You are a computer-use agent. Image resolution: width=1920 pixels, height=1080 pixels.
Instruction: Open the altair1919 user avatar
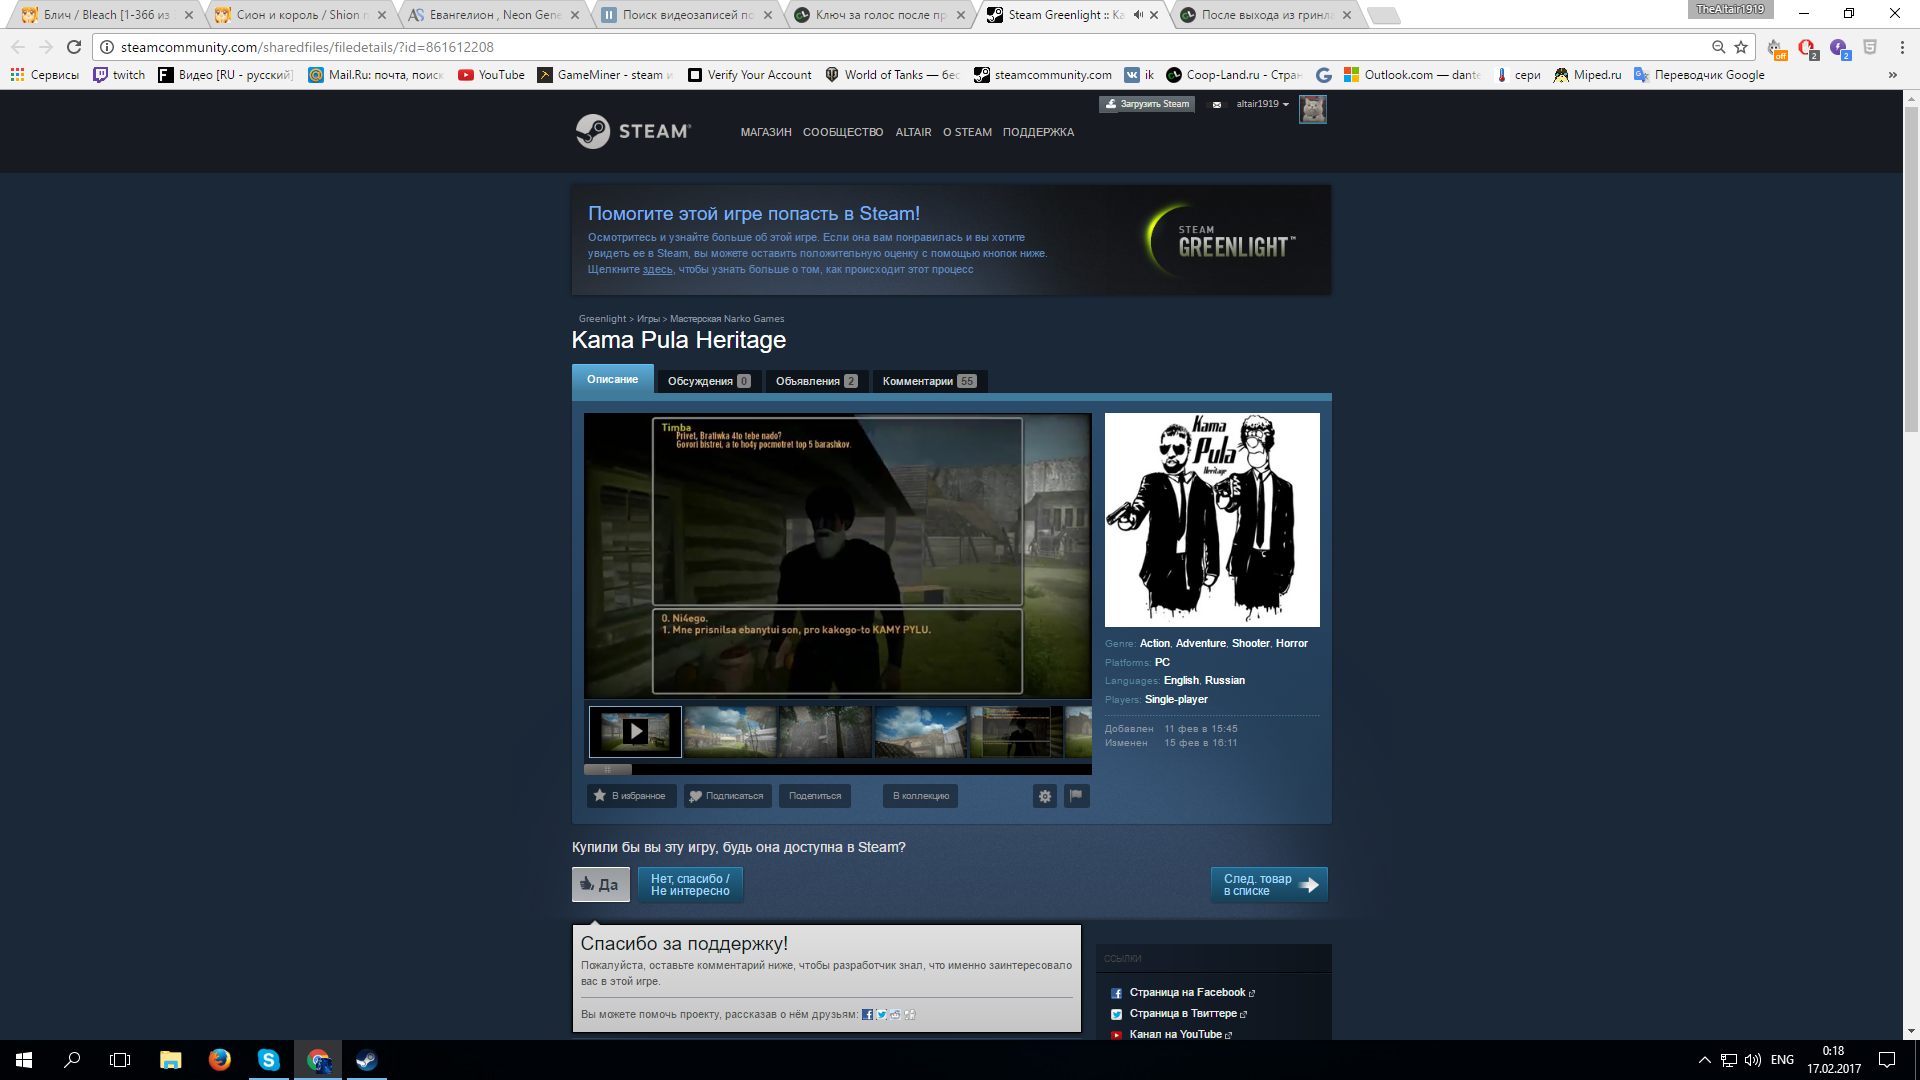tap(1312, 109)
